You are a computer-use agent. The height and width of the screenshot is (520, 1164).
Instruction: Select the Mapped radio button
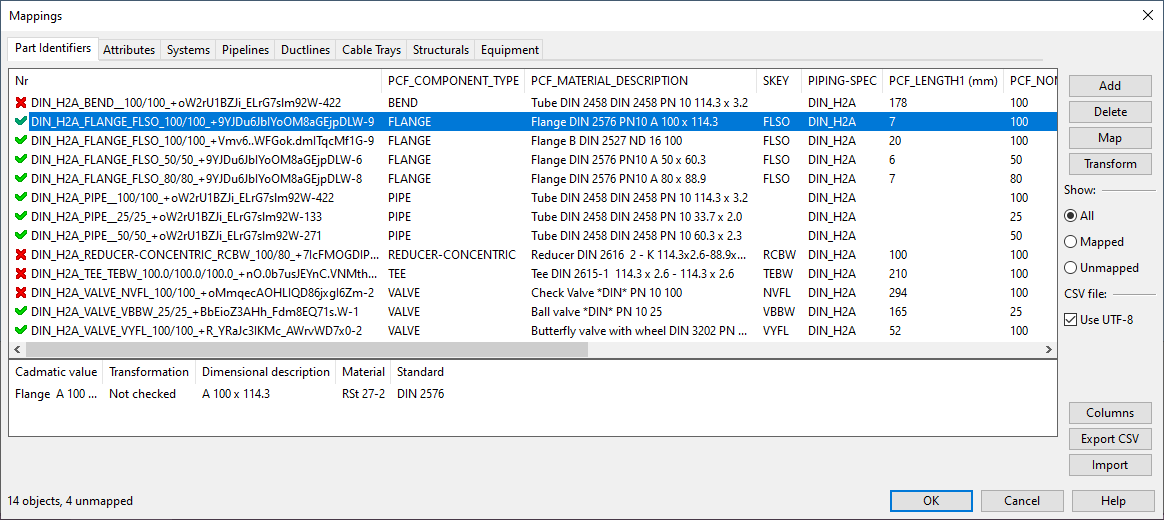tap(1071, 242)
